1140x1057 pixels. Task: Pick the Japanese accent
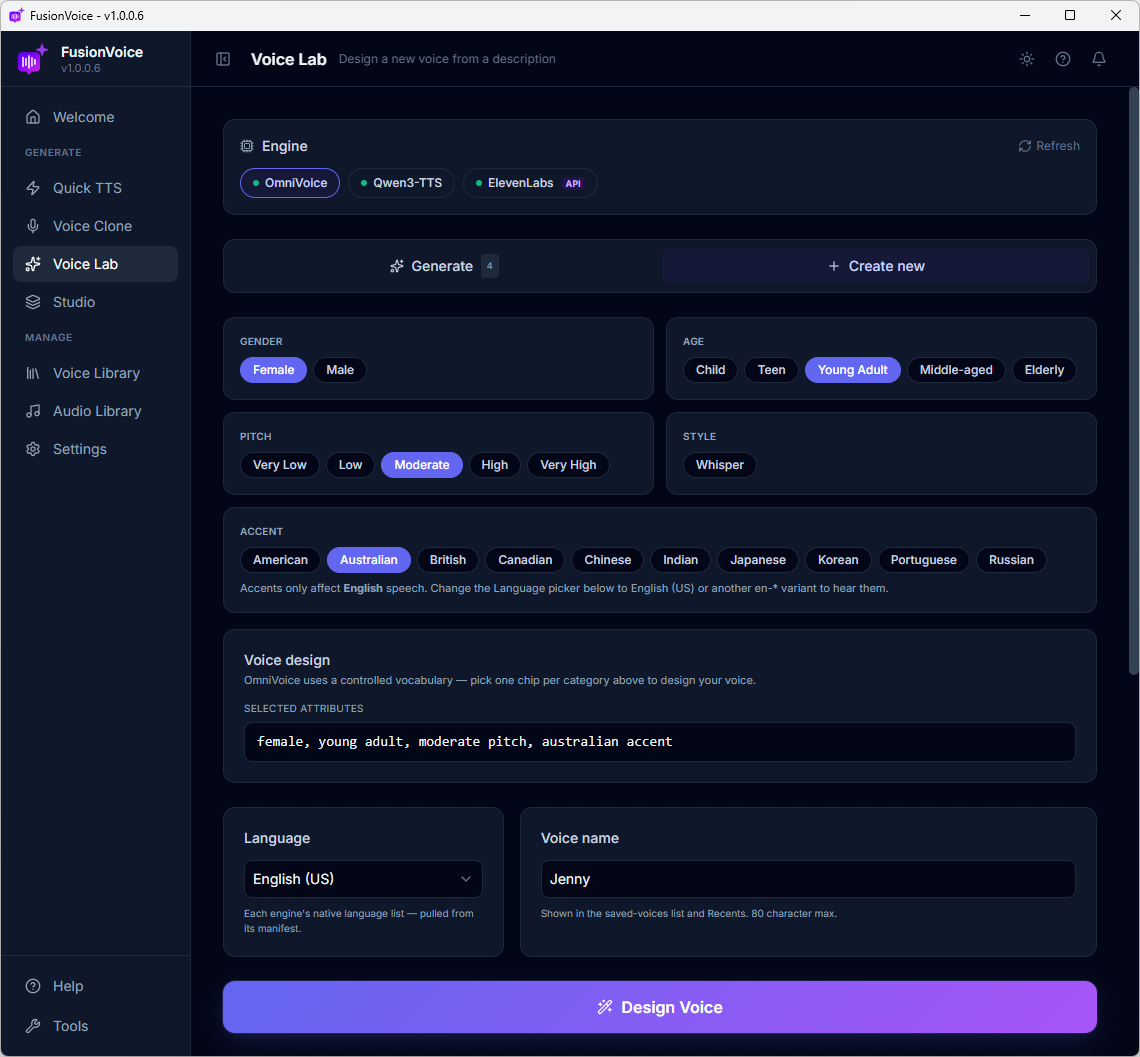[758, 560]
